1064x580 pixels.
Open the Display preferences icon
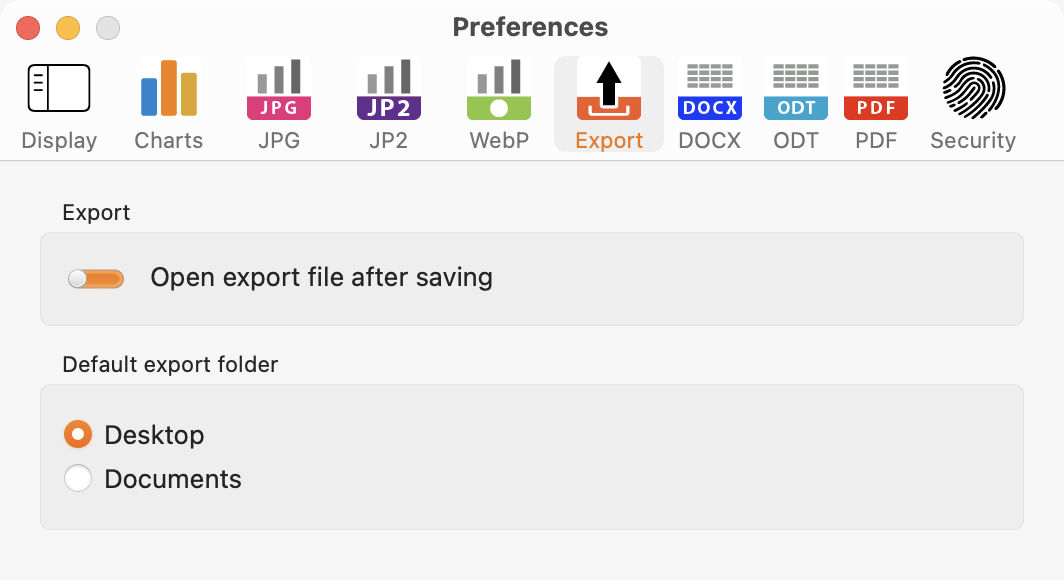[x=59, y=89]
